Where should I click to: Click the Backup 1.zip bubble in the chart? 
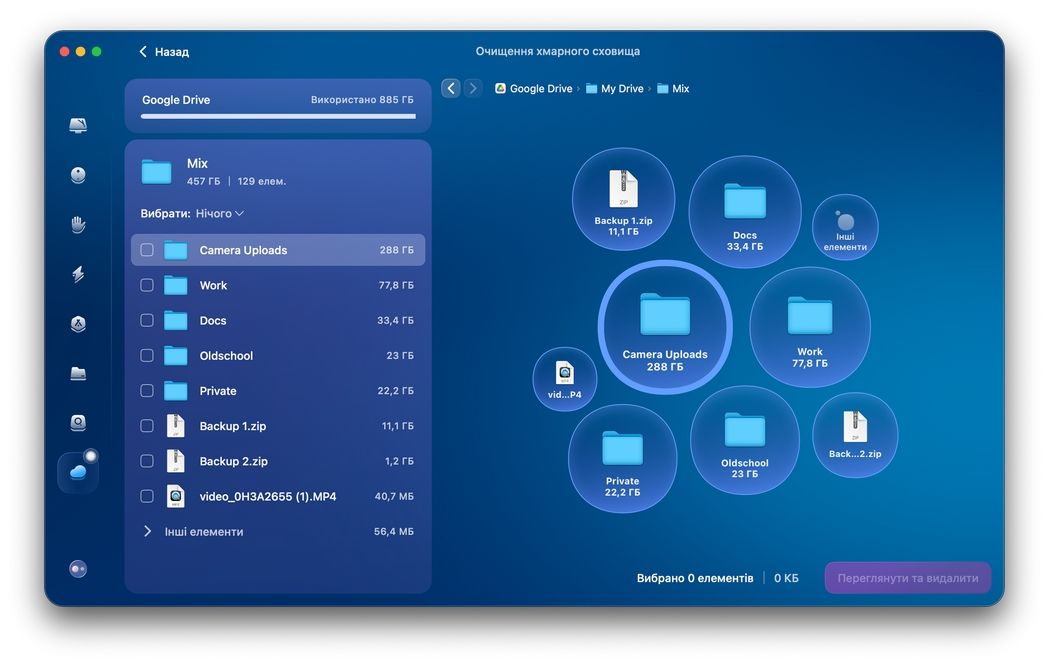(624, 199)
